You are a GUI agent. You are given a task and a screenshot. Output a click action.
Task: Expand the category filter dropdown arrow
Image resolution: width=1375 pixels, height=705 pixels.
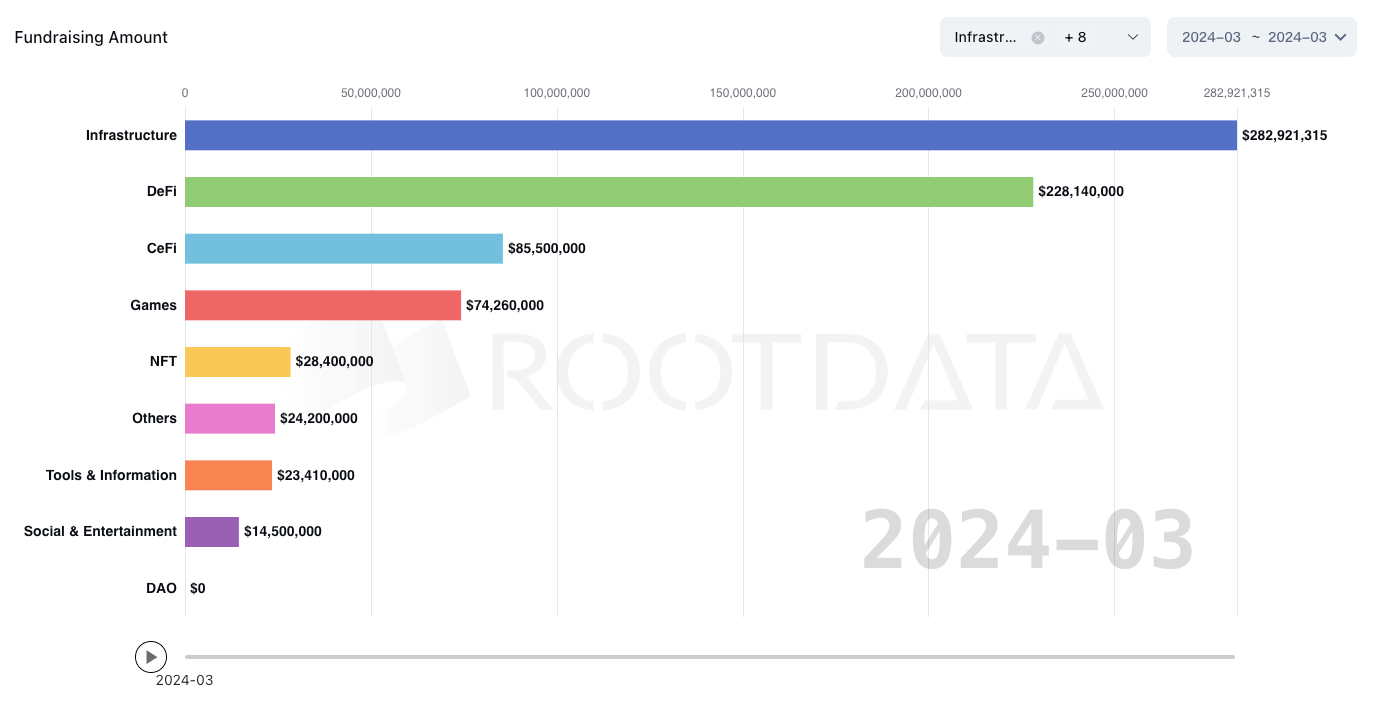click(1133, 37)
